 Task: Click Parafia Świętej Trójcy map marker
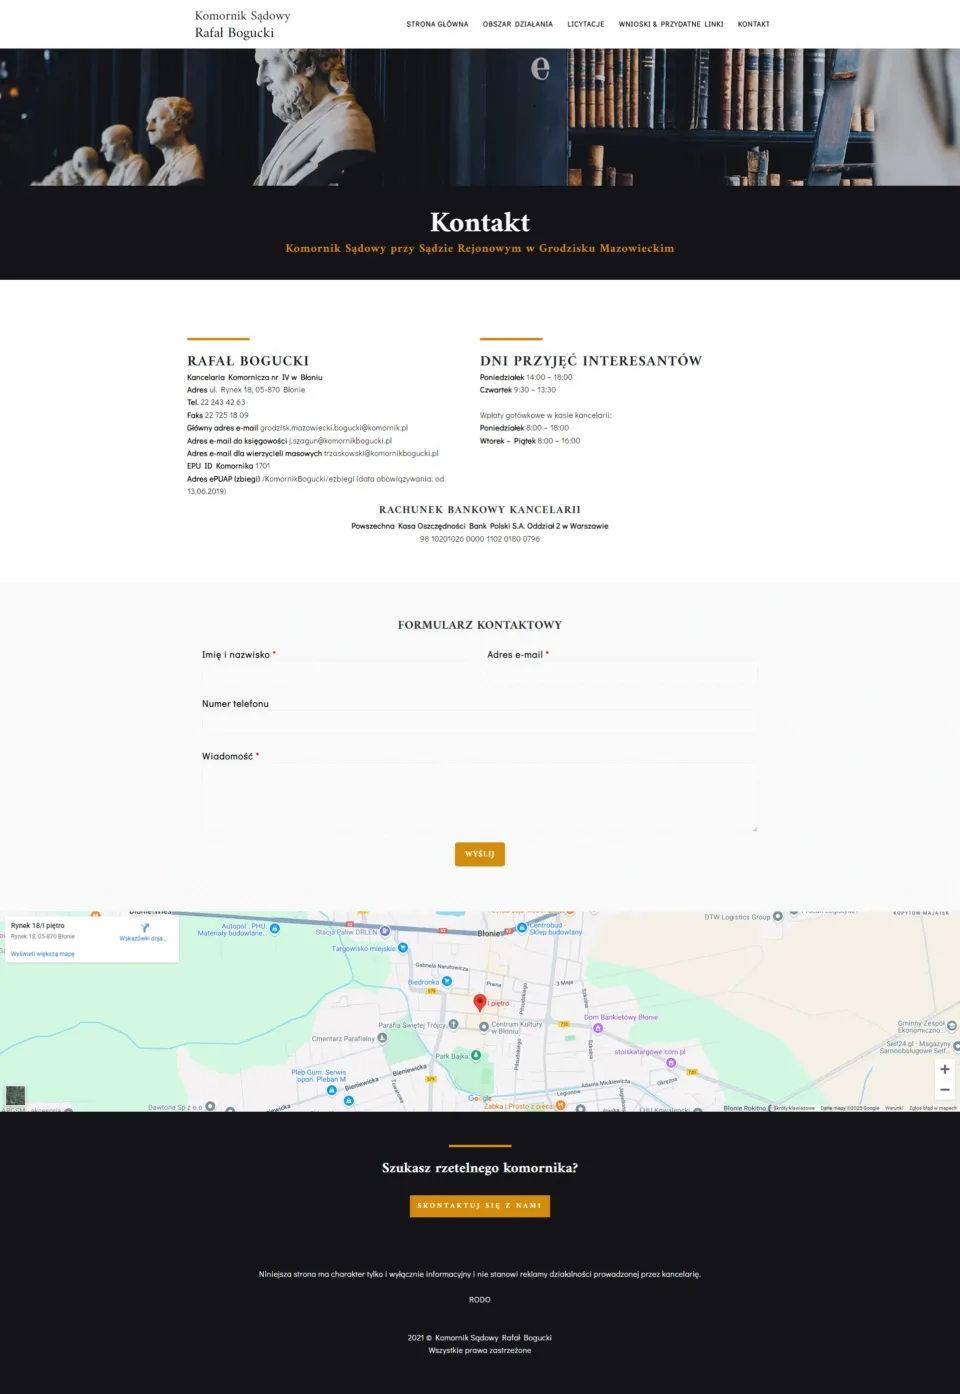tap(453, 1024)
